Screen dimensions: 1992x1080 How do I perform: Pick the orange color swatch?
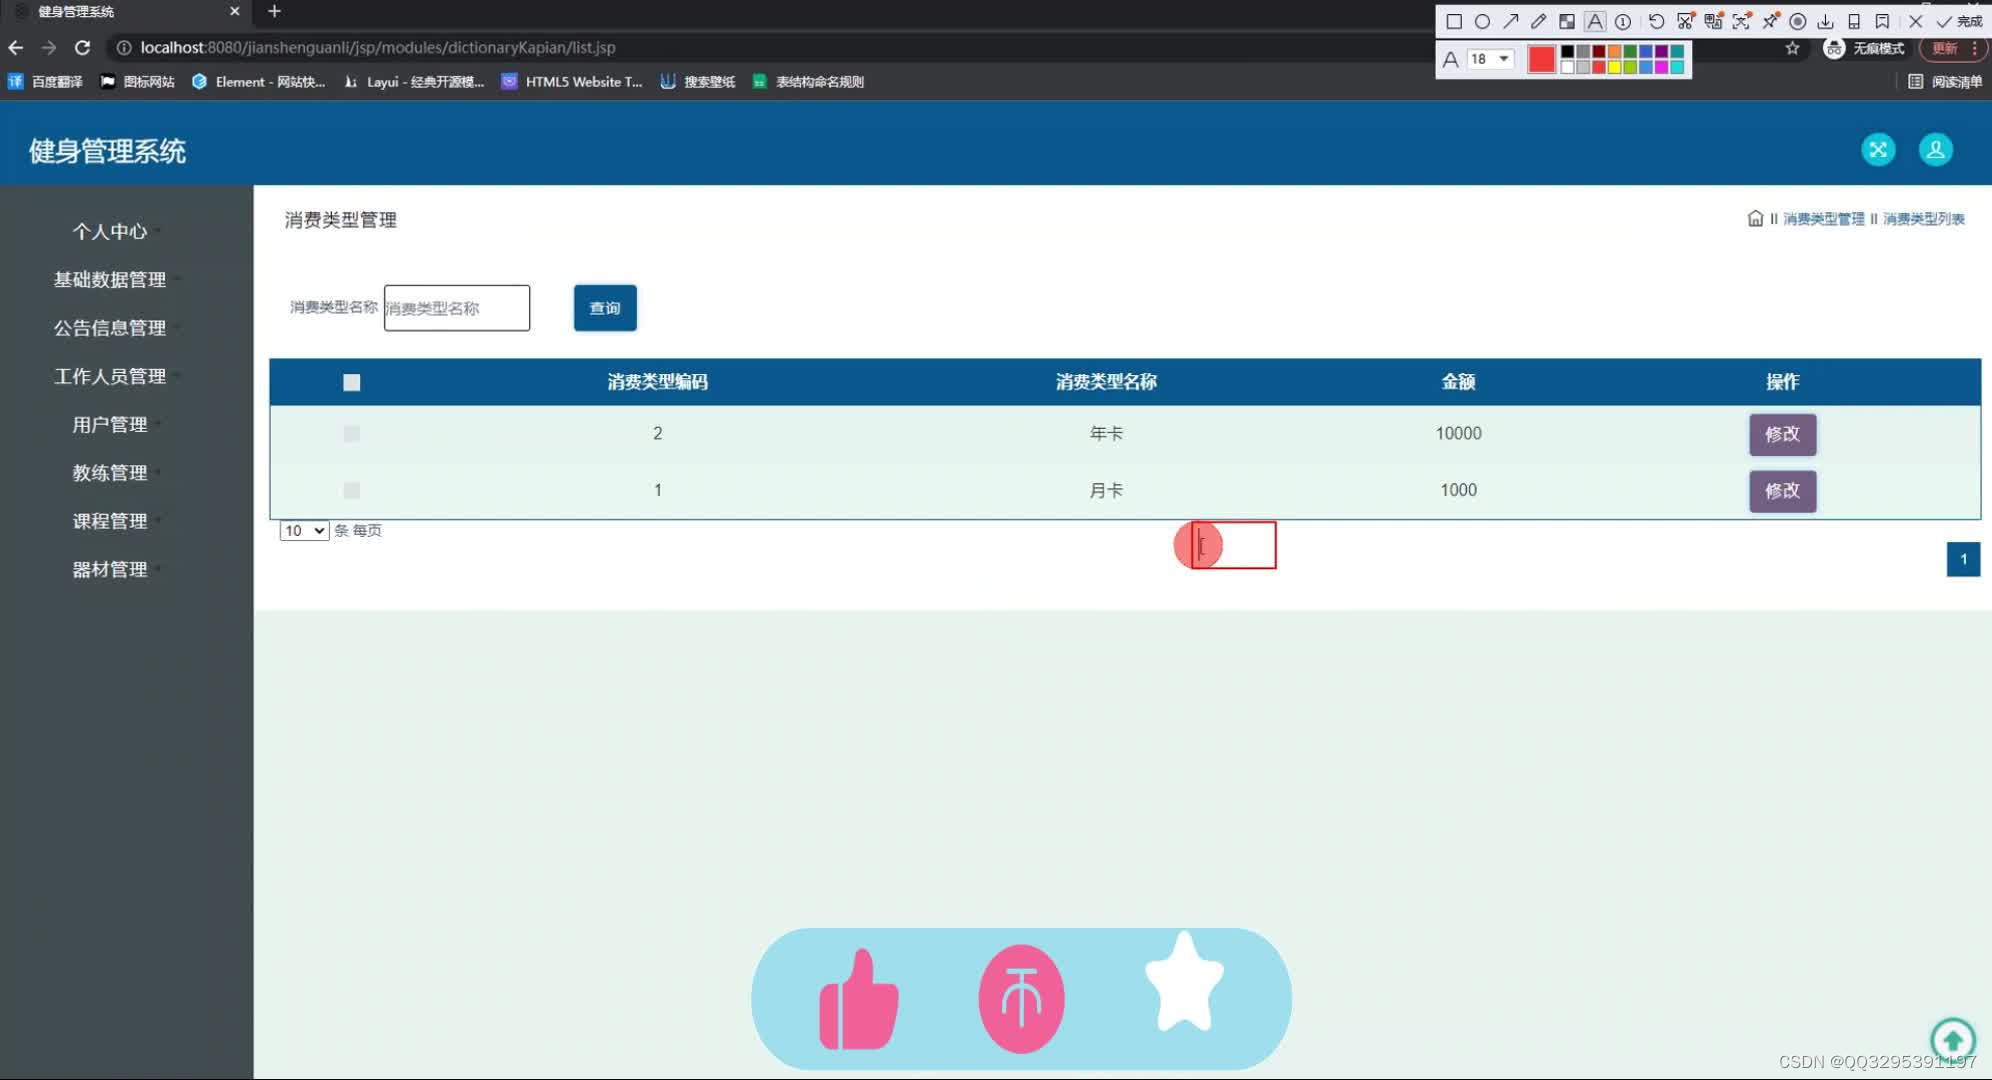pyautogui.click(x=1614, y=51)
